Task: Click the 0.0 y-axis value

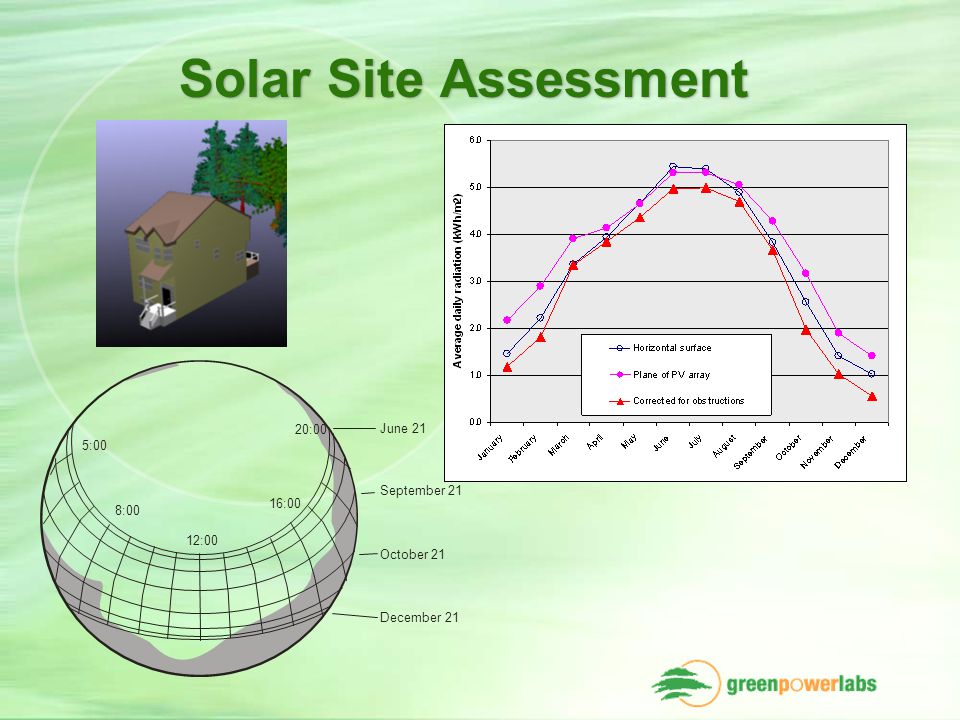Action: [476, 422]
